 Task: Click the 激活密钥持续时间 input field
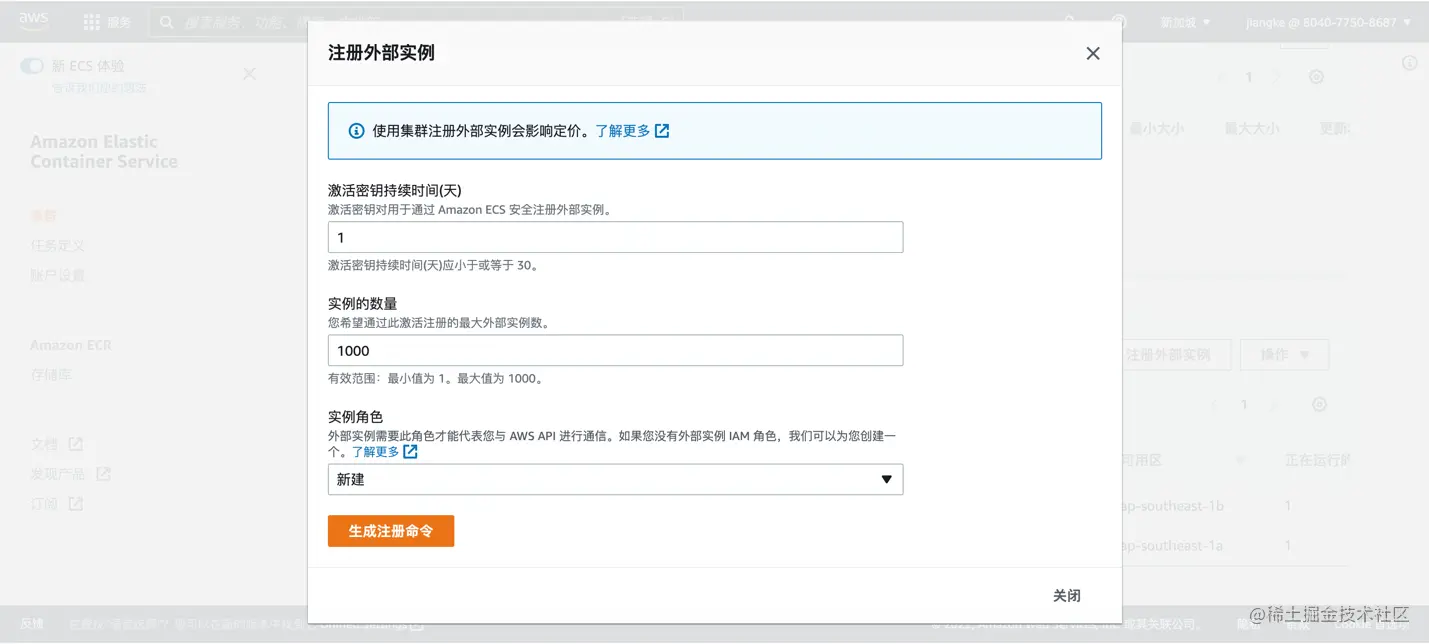pyautogui.click(x=615, y=237)
